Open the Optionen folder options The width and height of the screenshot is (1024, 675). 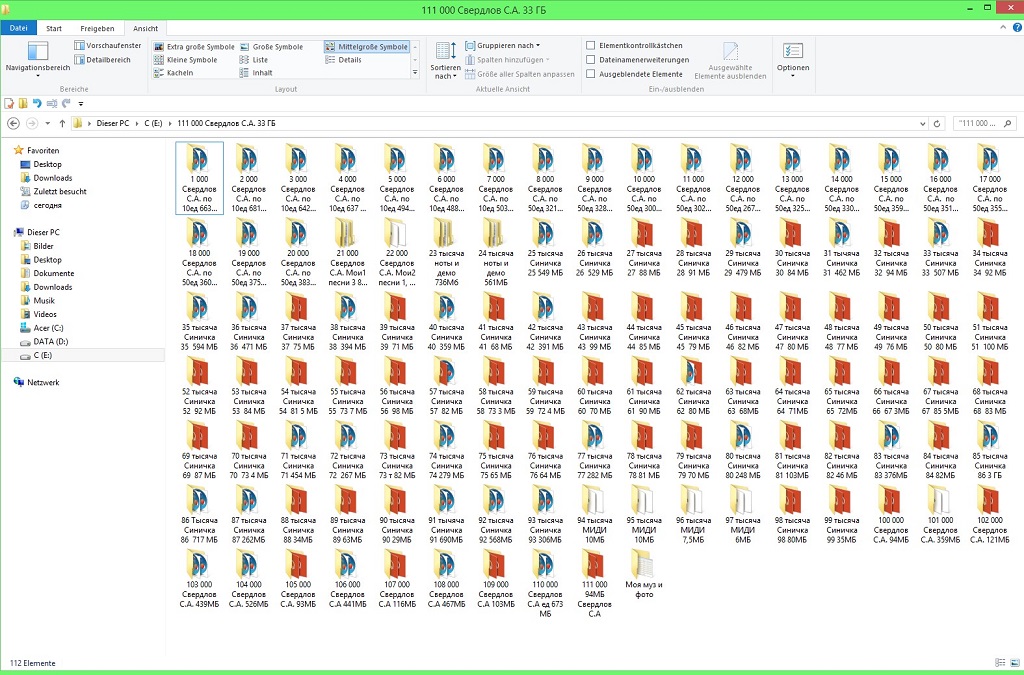coord(792,59)
